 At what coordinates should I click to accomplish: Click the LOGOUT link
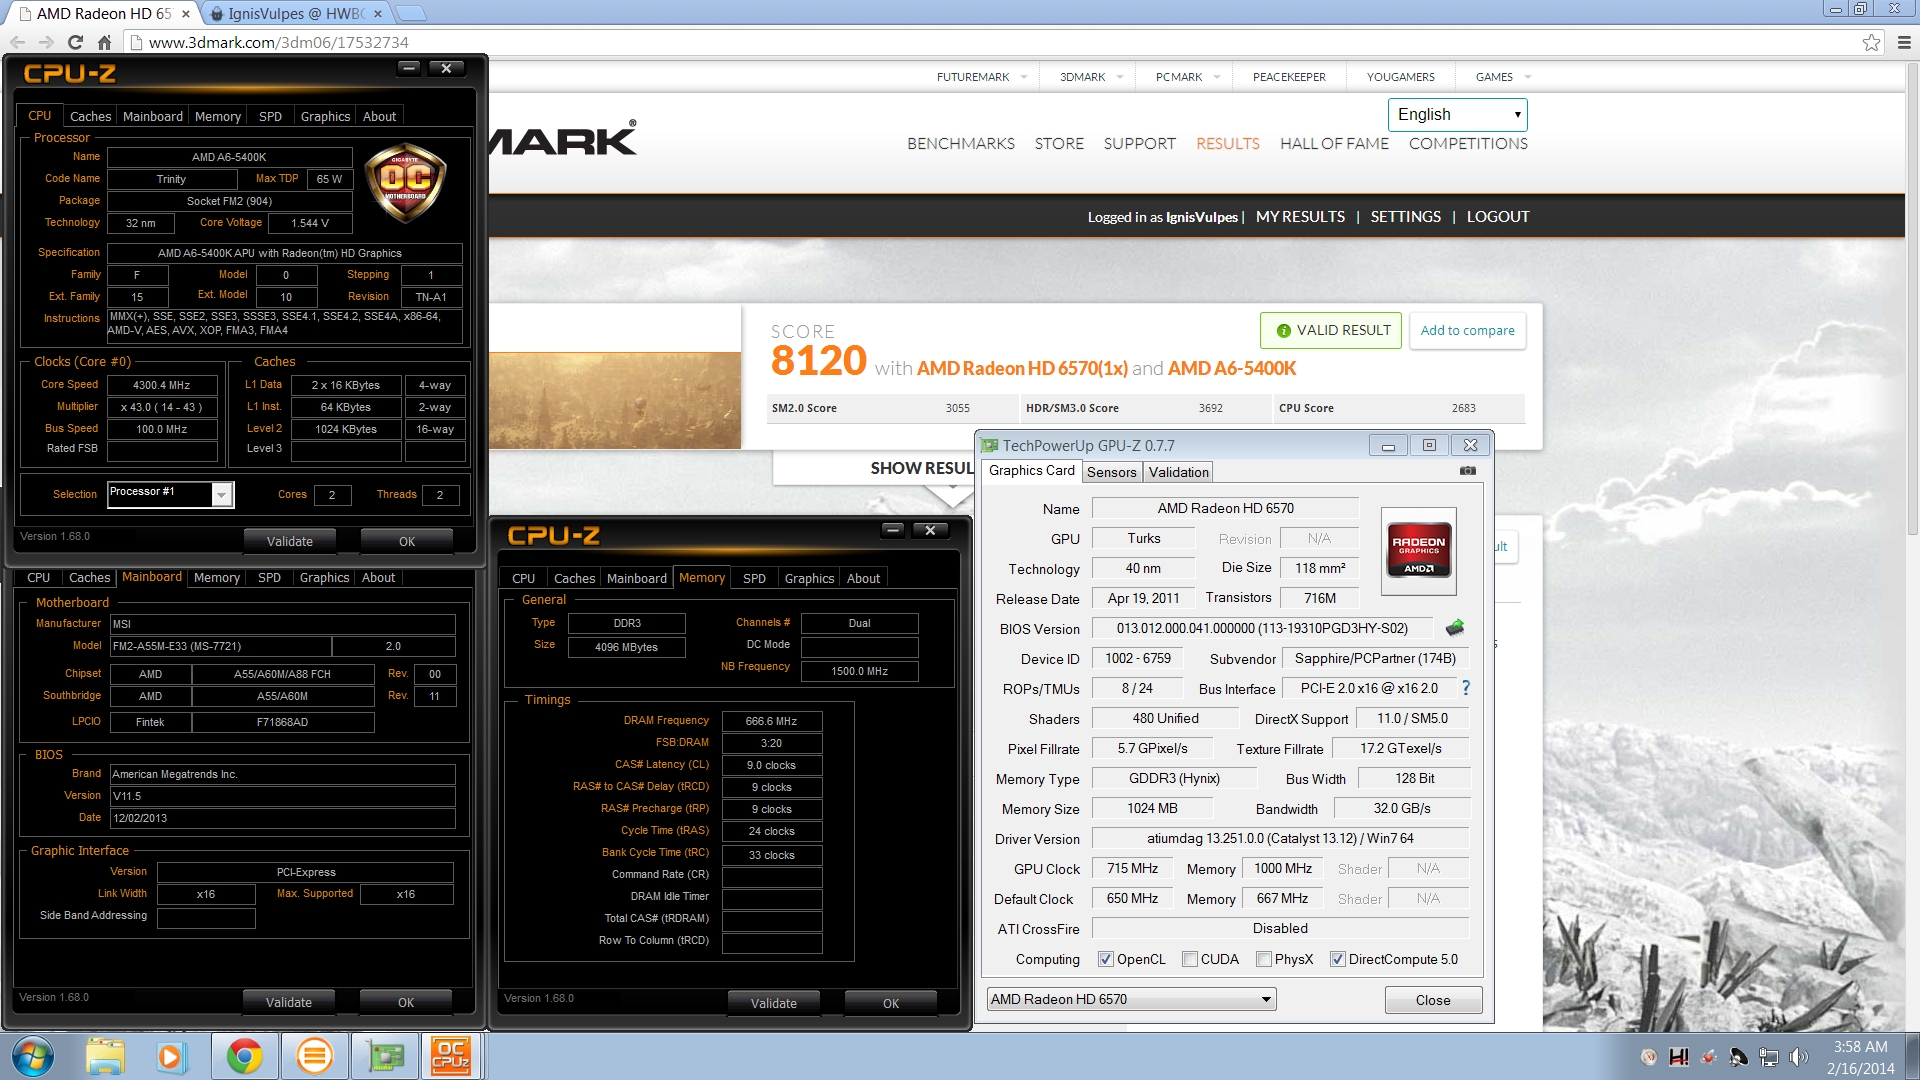point(1497,216)
